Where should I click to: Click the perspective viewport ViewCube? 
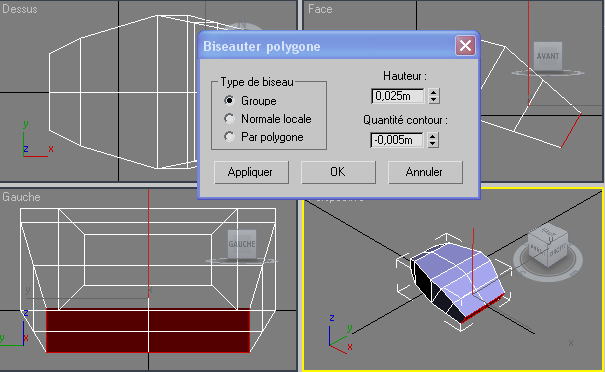pos(548,245)
